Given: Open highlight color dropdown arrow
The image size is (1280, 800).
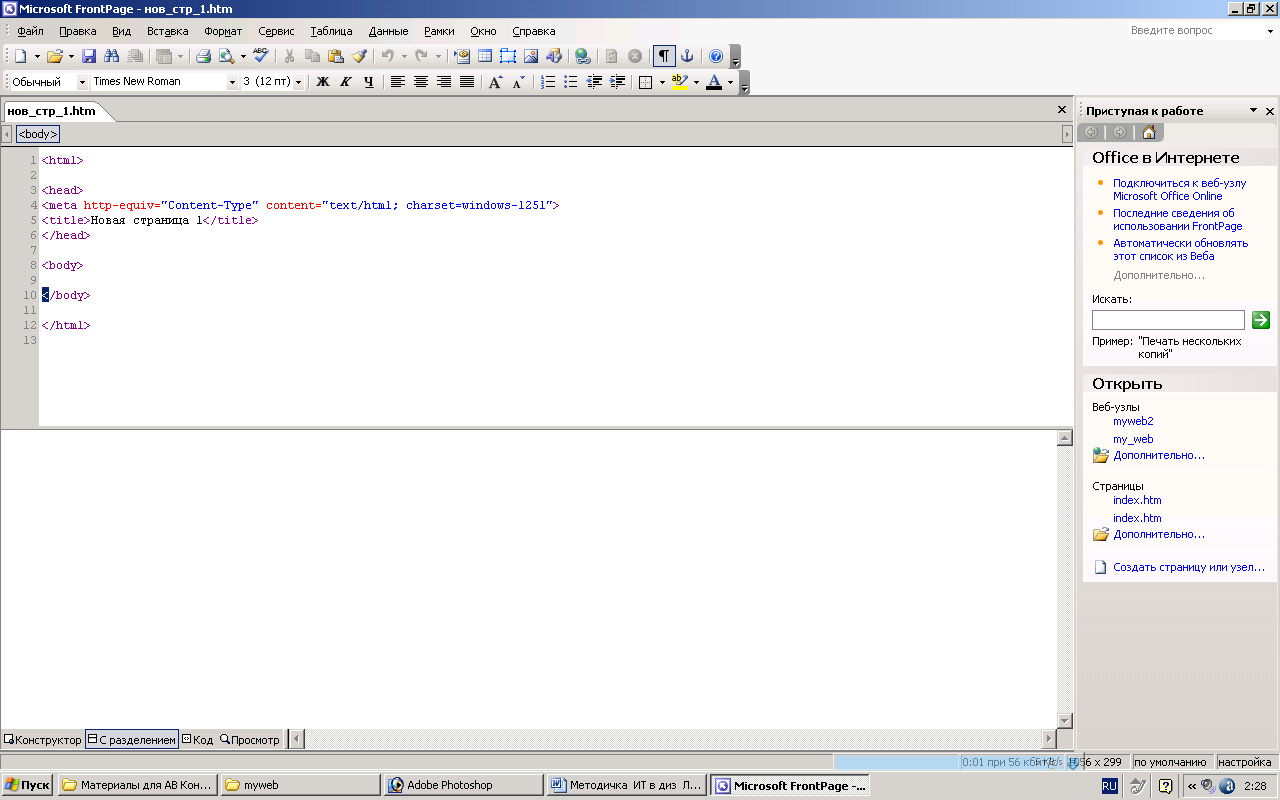Looking at the screenshot, I should 696,82.
